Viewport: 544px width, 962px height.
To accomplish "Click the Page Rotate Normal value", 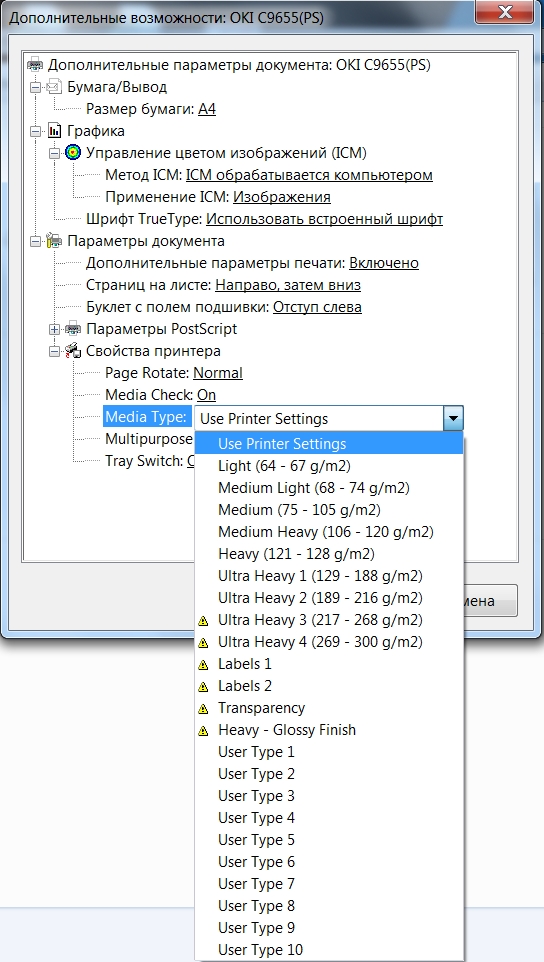I will click(x=218, y=373).
